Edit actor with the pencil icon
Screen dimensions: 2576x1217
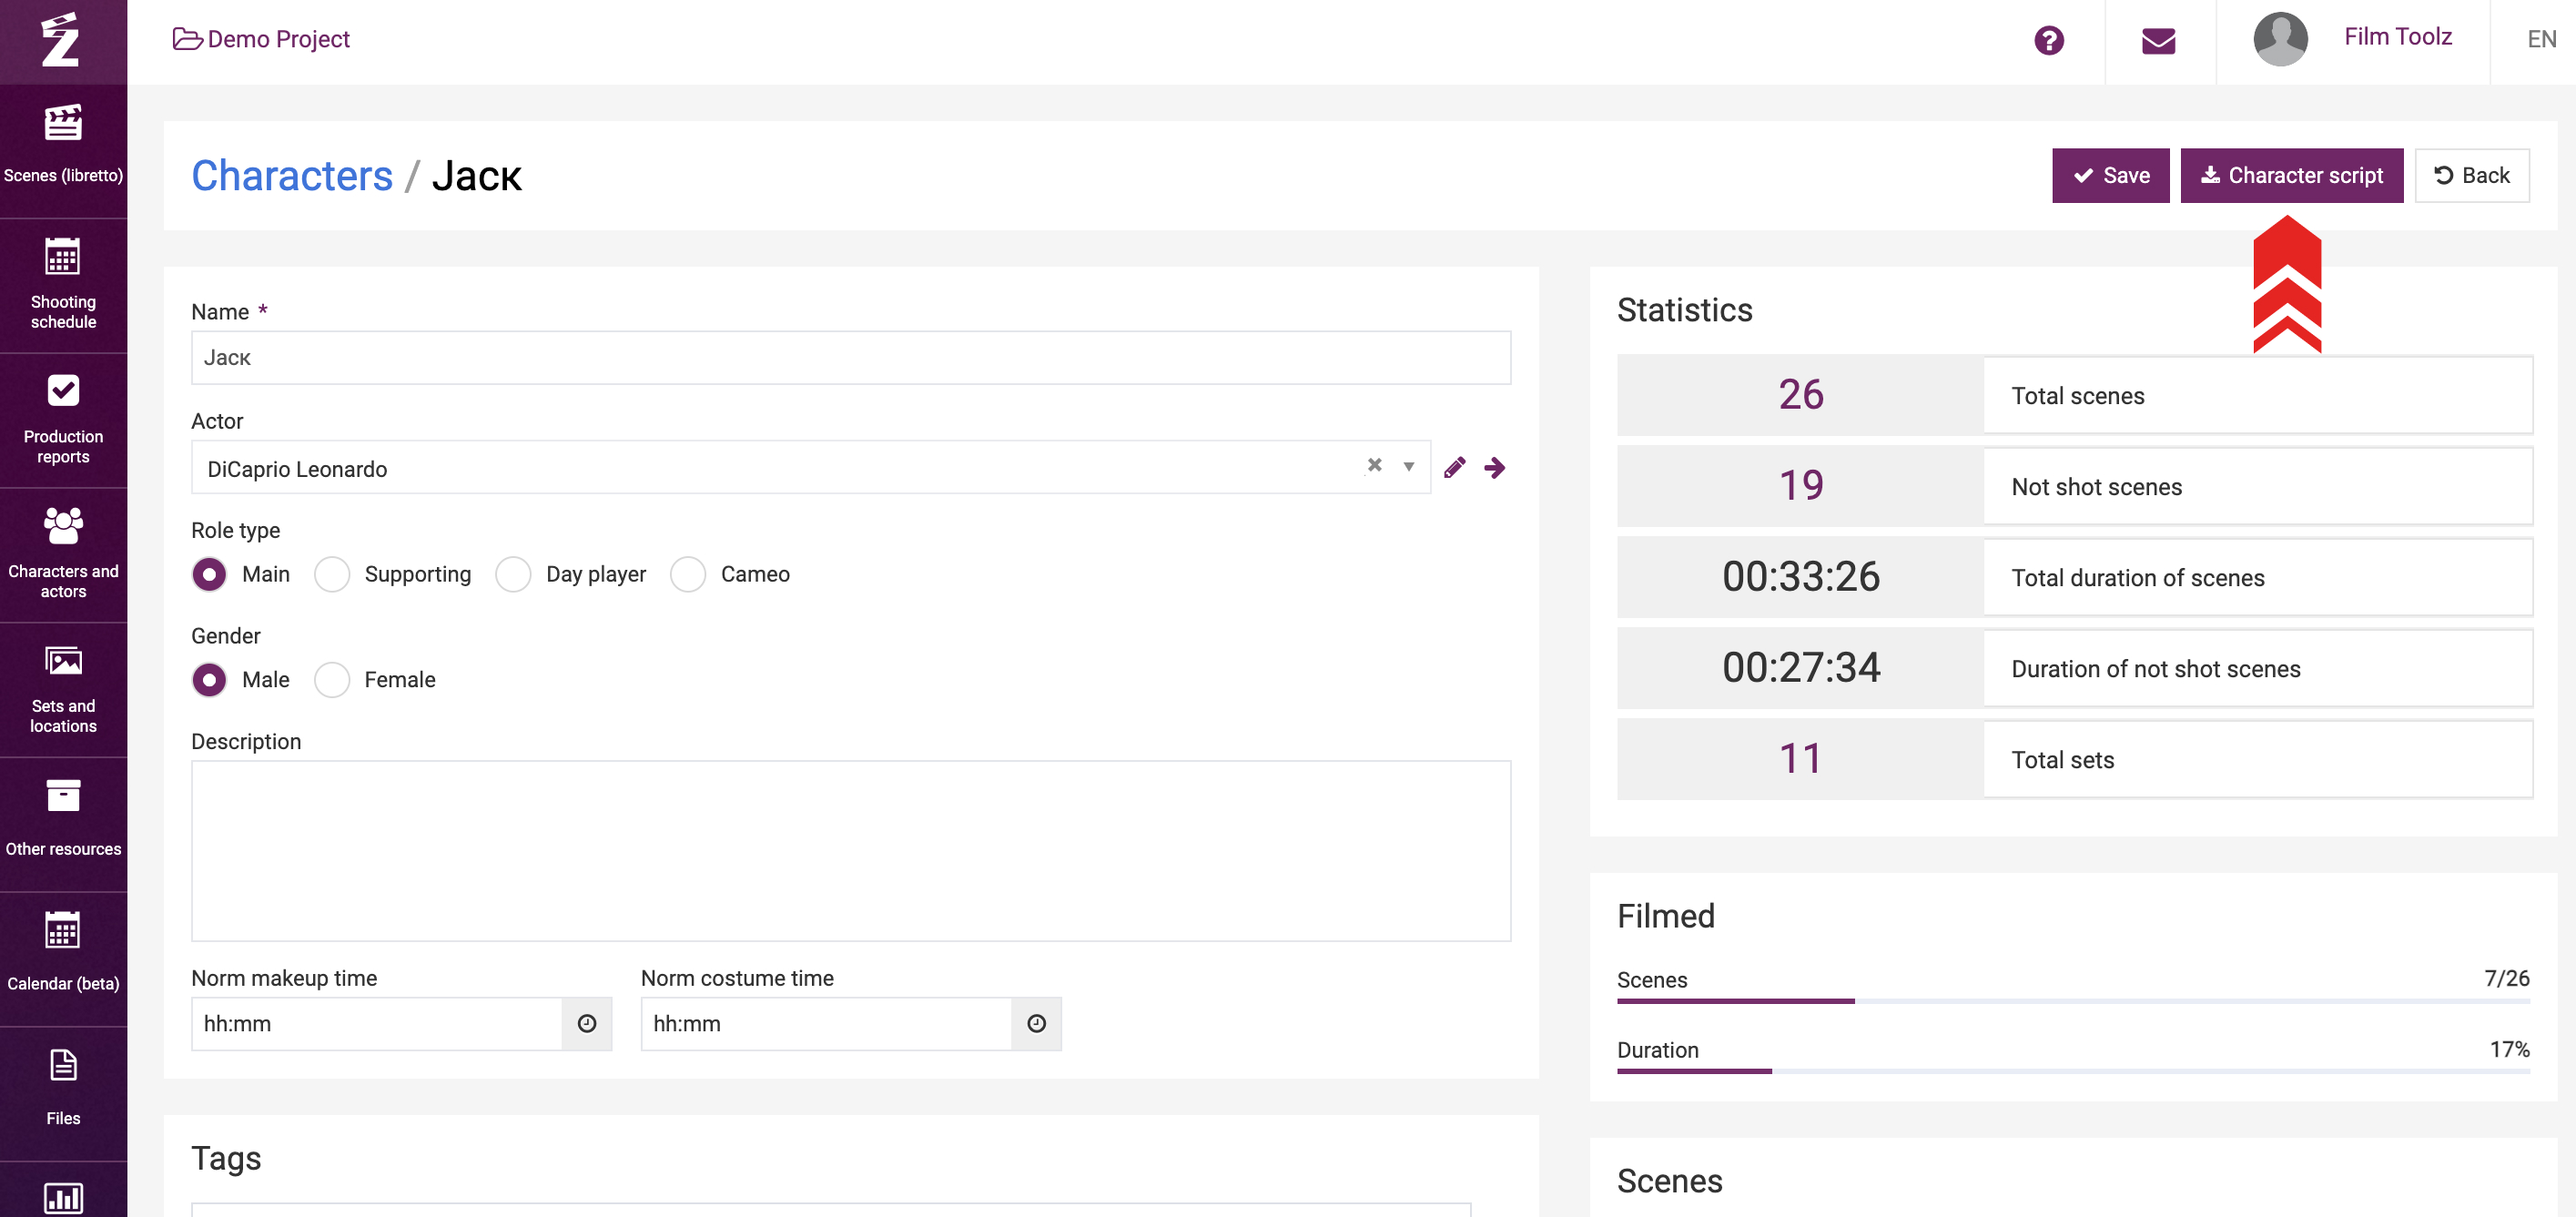1454,467
